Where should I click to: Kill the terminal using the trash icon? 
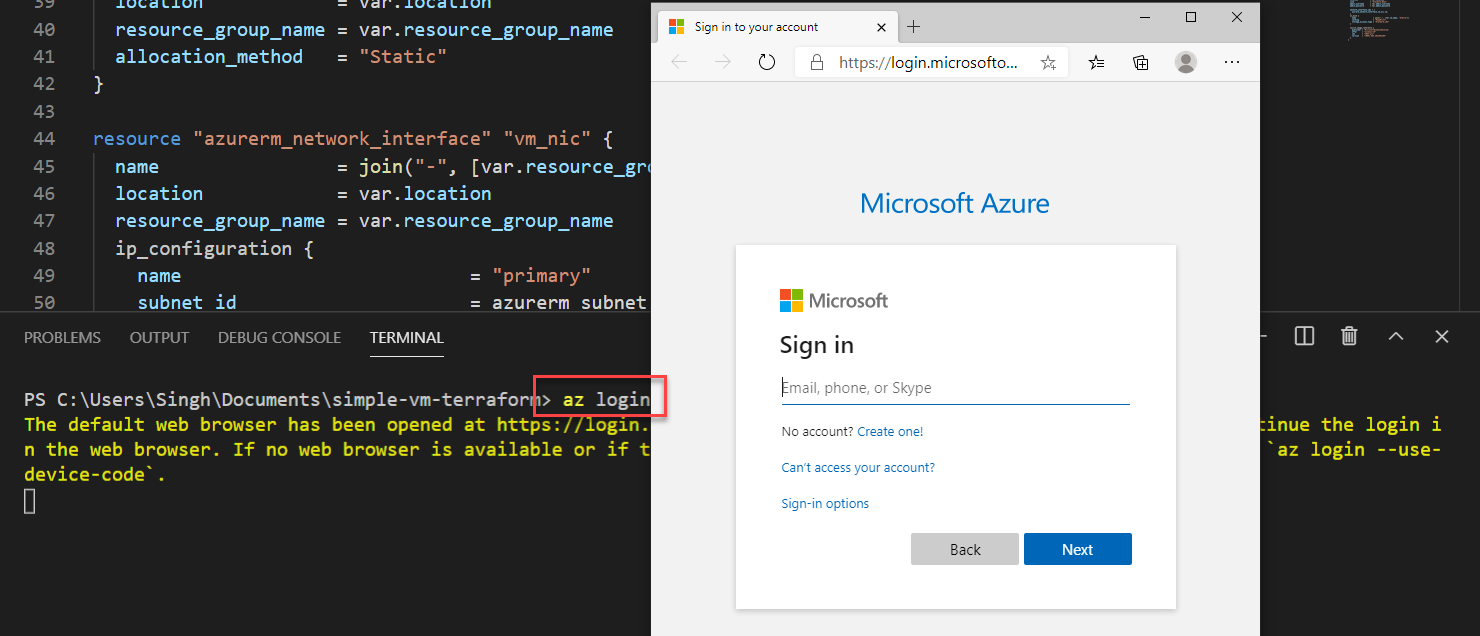tap(1348, 336)
